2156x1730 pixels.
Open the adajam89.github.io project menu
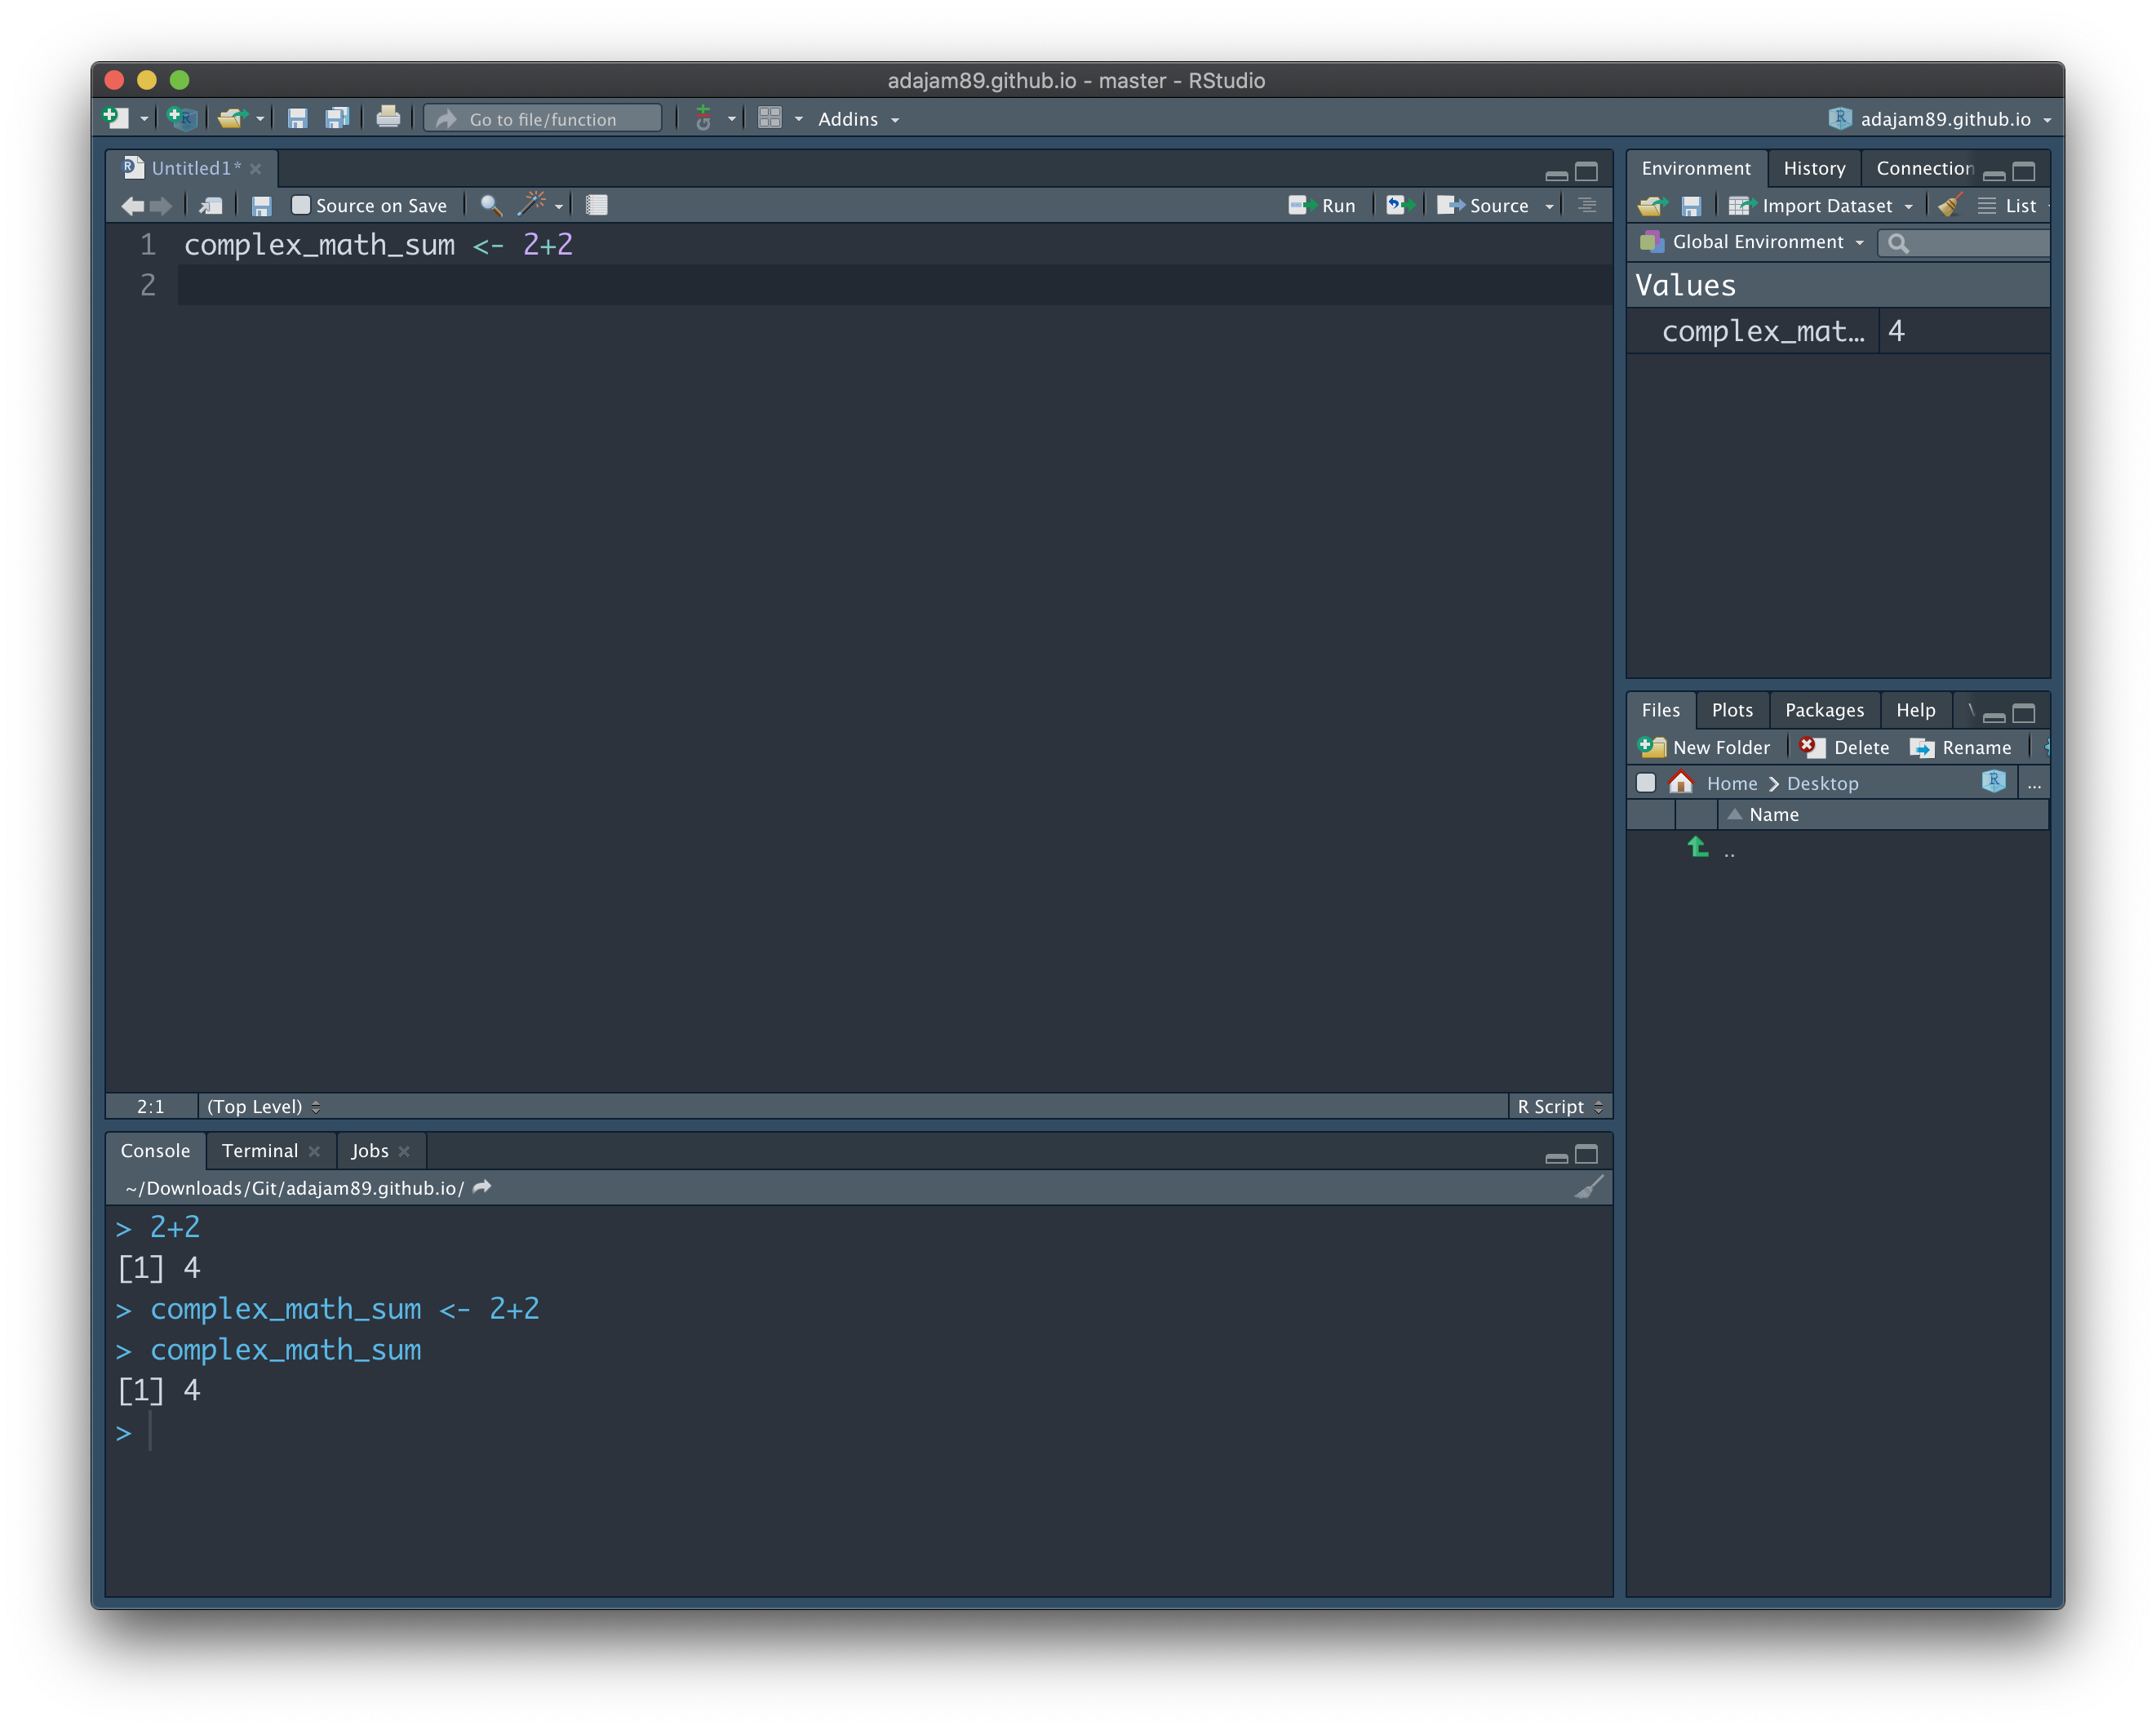coord(1939,119)
